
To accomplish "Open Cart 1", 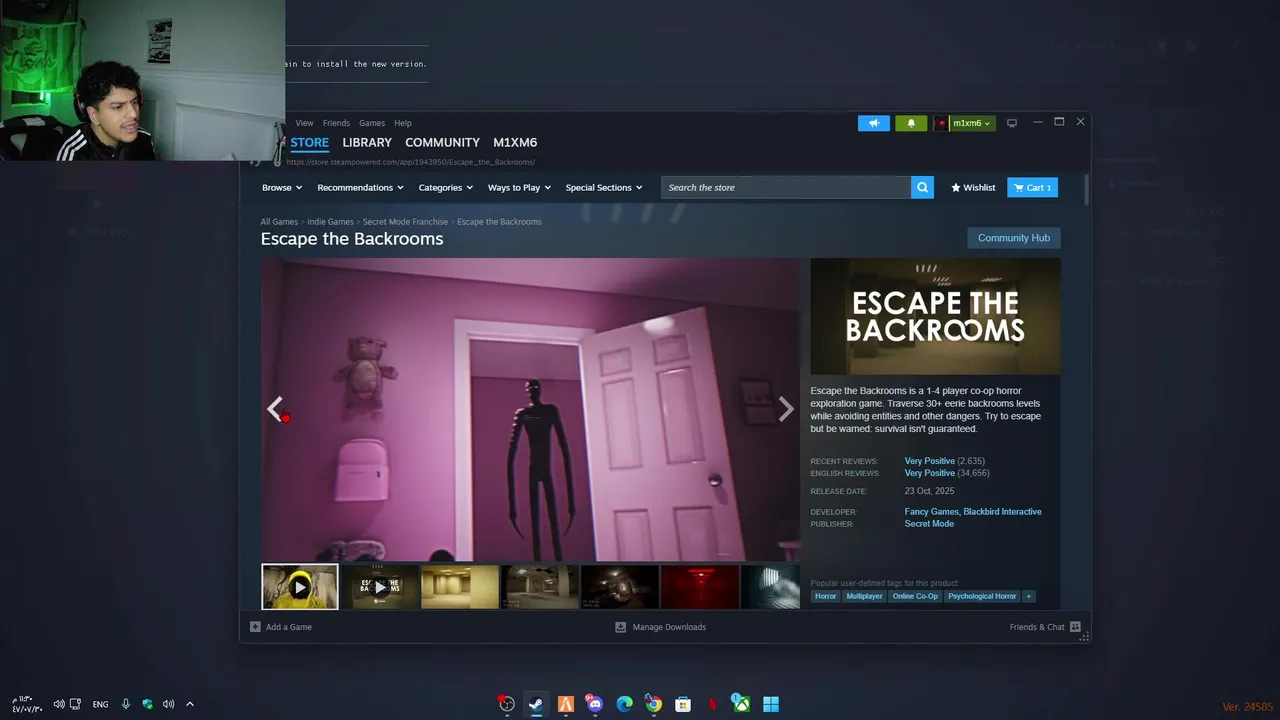I will click(1032, 188).
